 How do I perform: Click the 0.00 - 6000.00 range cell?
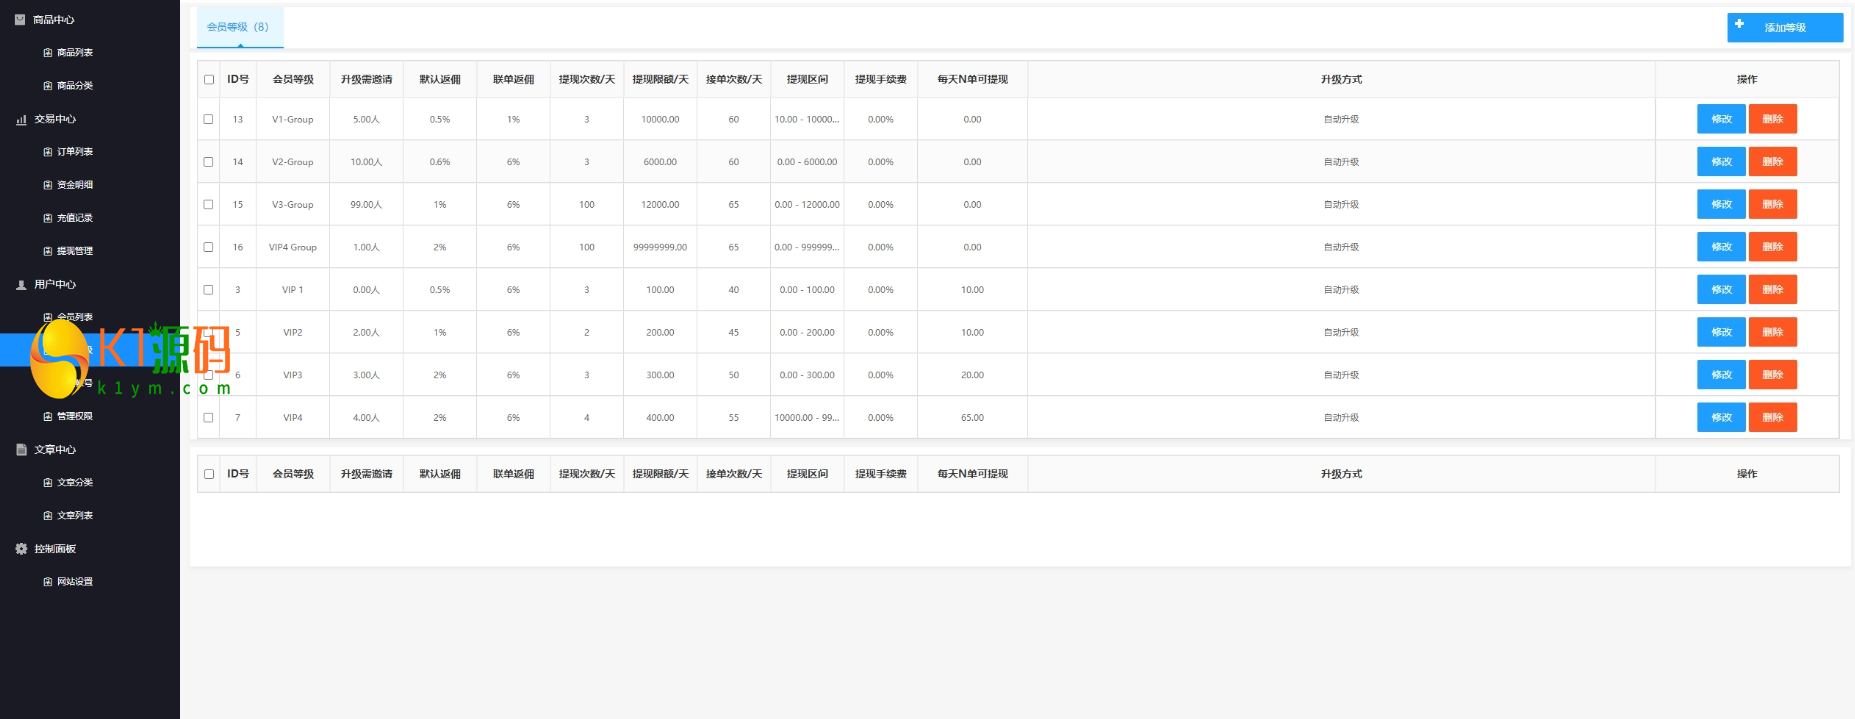807,162
